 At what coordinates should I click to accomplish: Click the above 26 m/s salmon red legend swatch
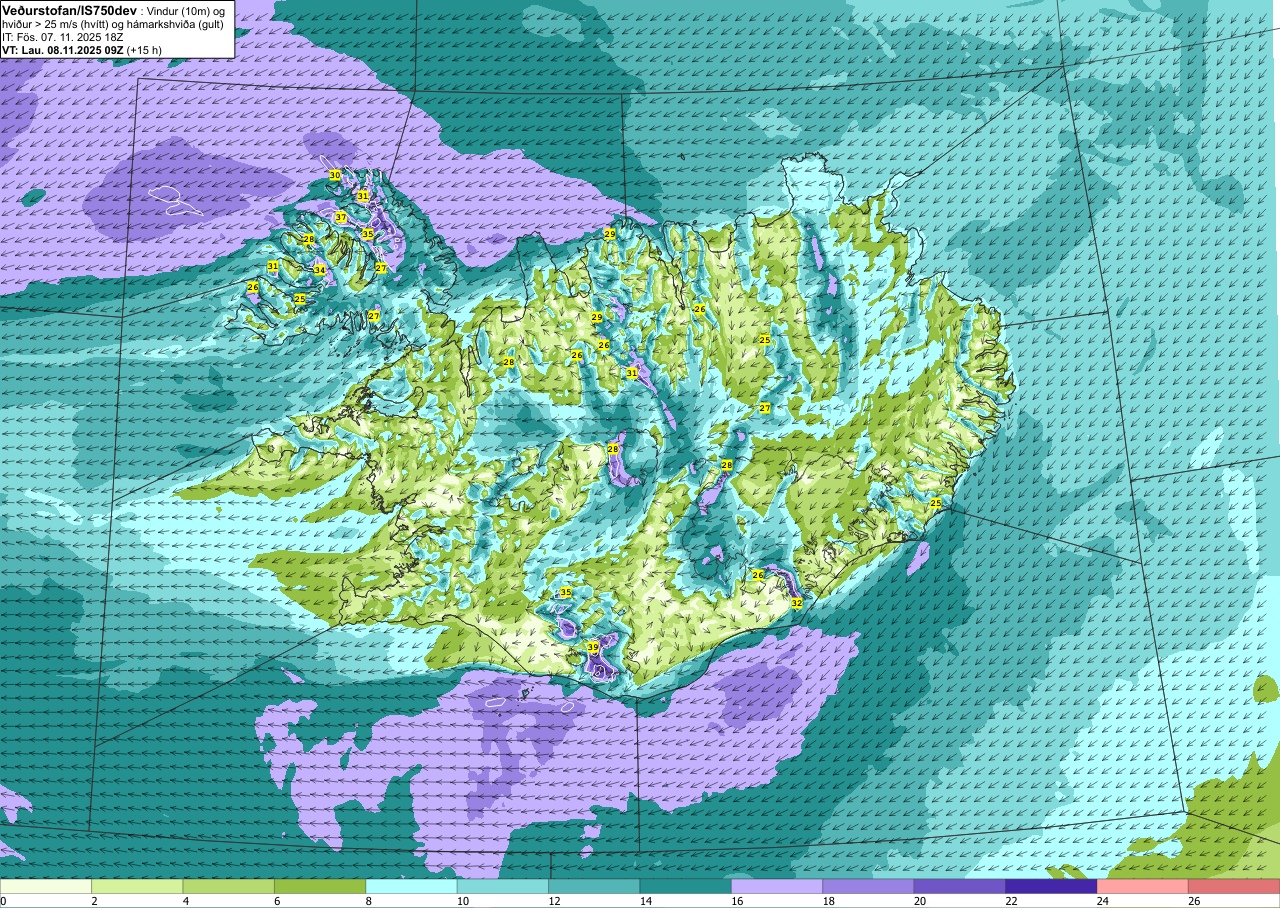1234,886
